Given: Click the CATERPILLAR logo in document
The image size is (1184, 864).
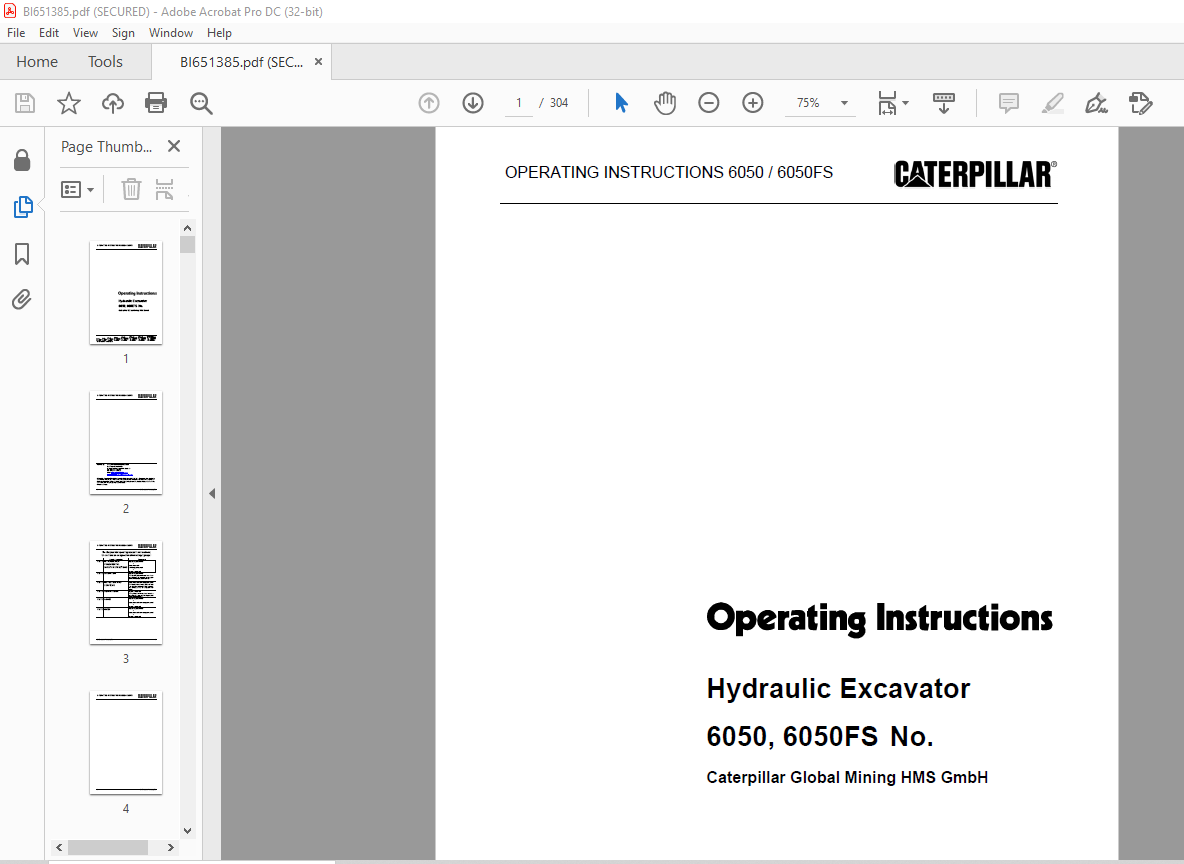Looking at the screenshot, I should (976, 174).
